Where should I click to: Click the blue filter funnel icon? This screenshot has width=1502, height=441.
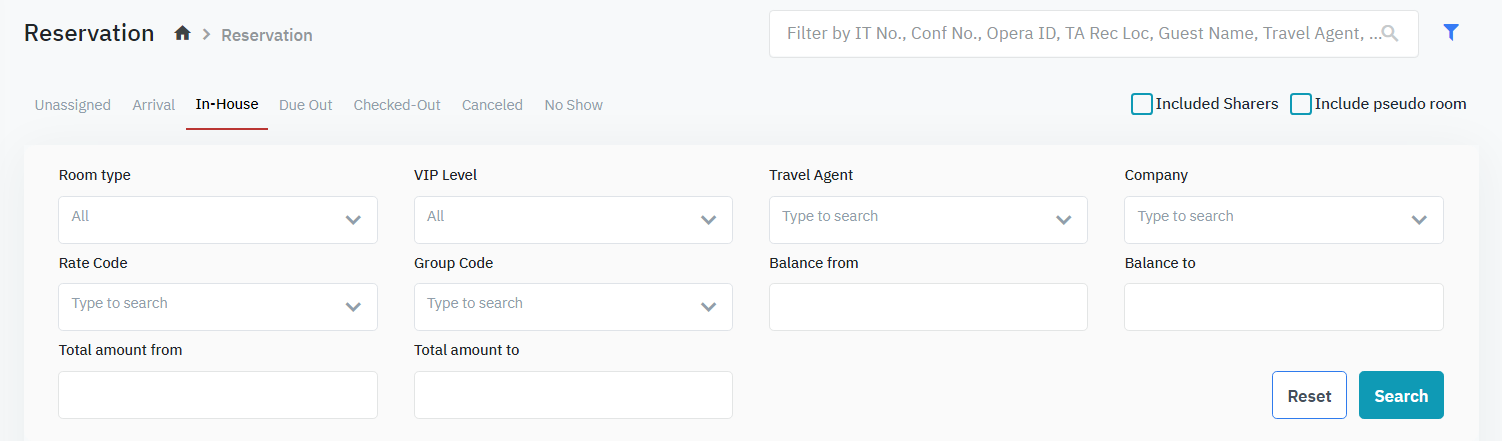click(x=1451, y=33)
